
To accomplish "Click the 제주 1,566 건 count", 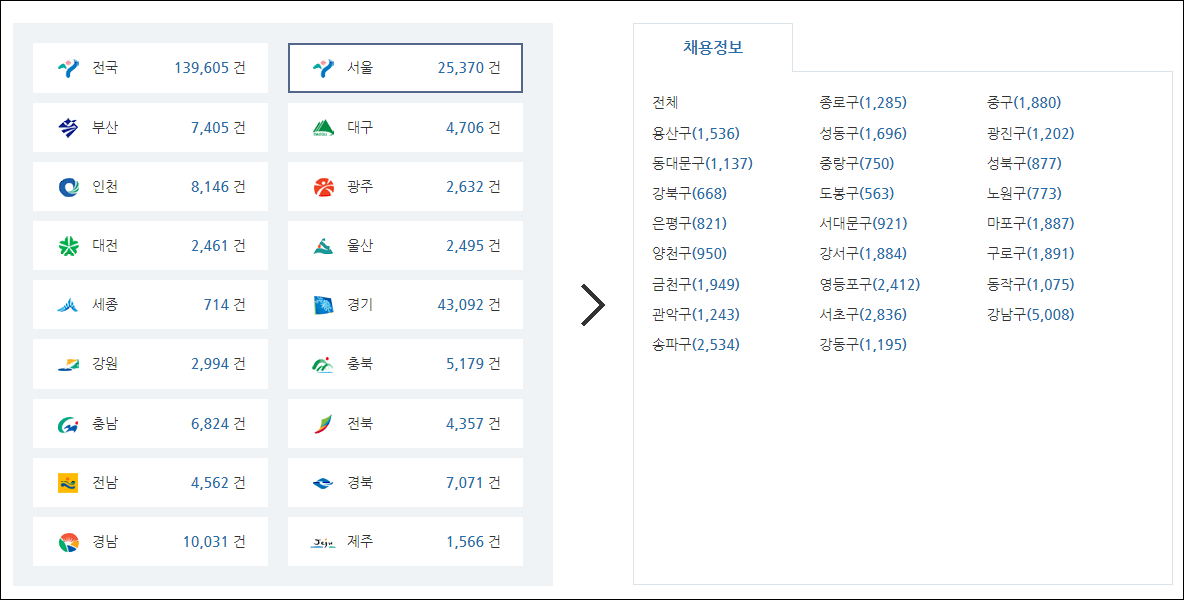I will [x=473, y=542].
